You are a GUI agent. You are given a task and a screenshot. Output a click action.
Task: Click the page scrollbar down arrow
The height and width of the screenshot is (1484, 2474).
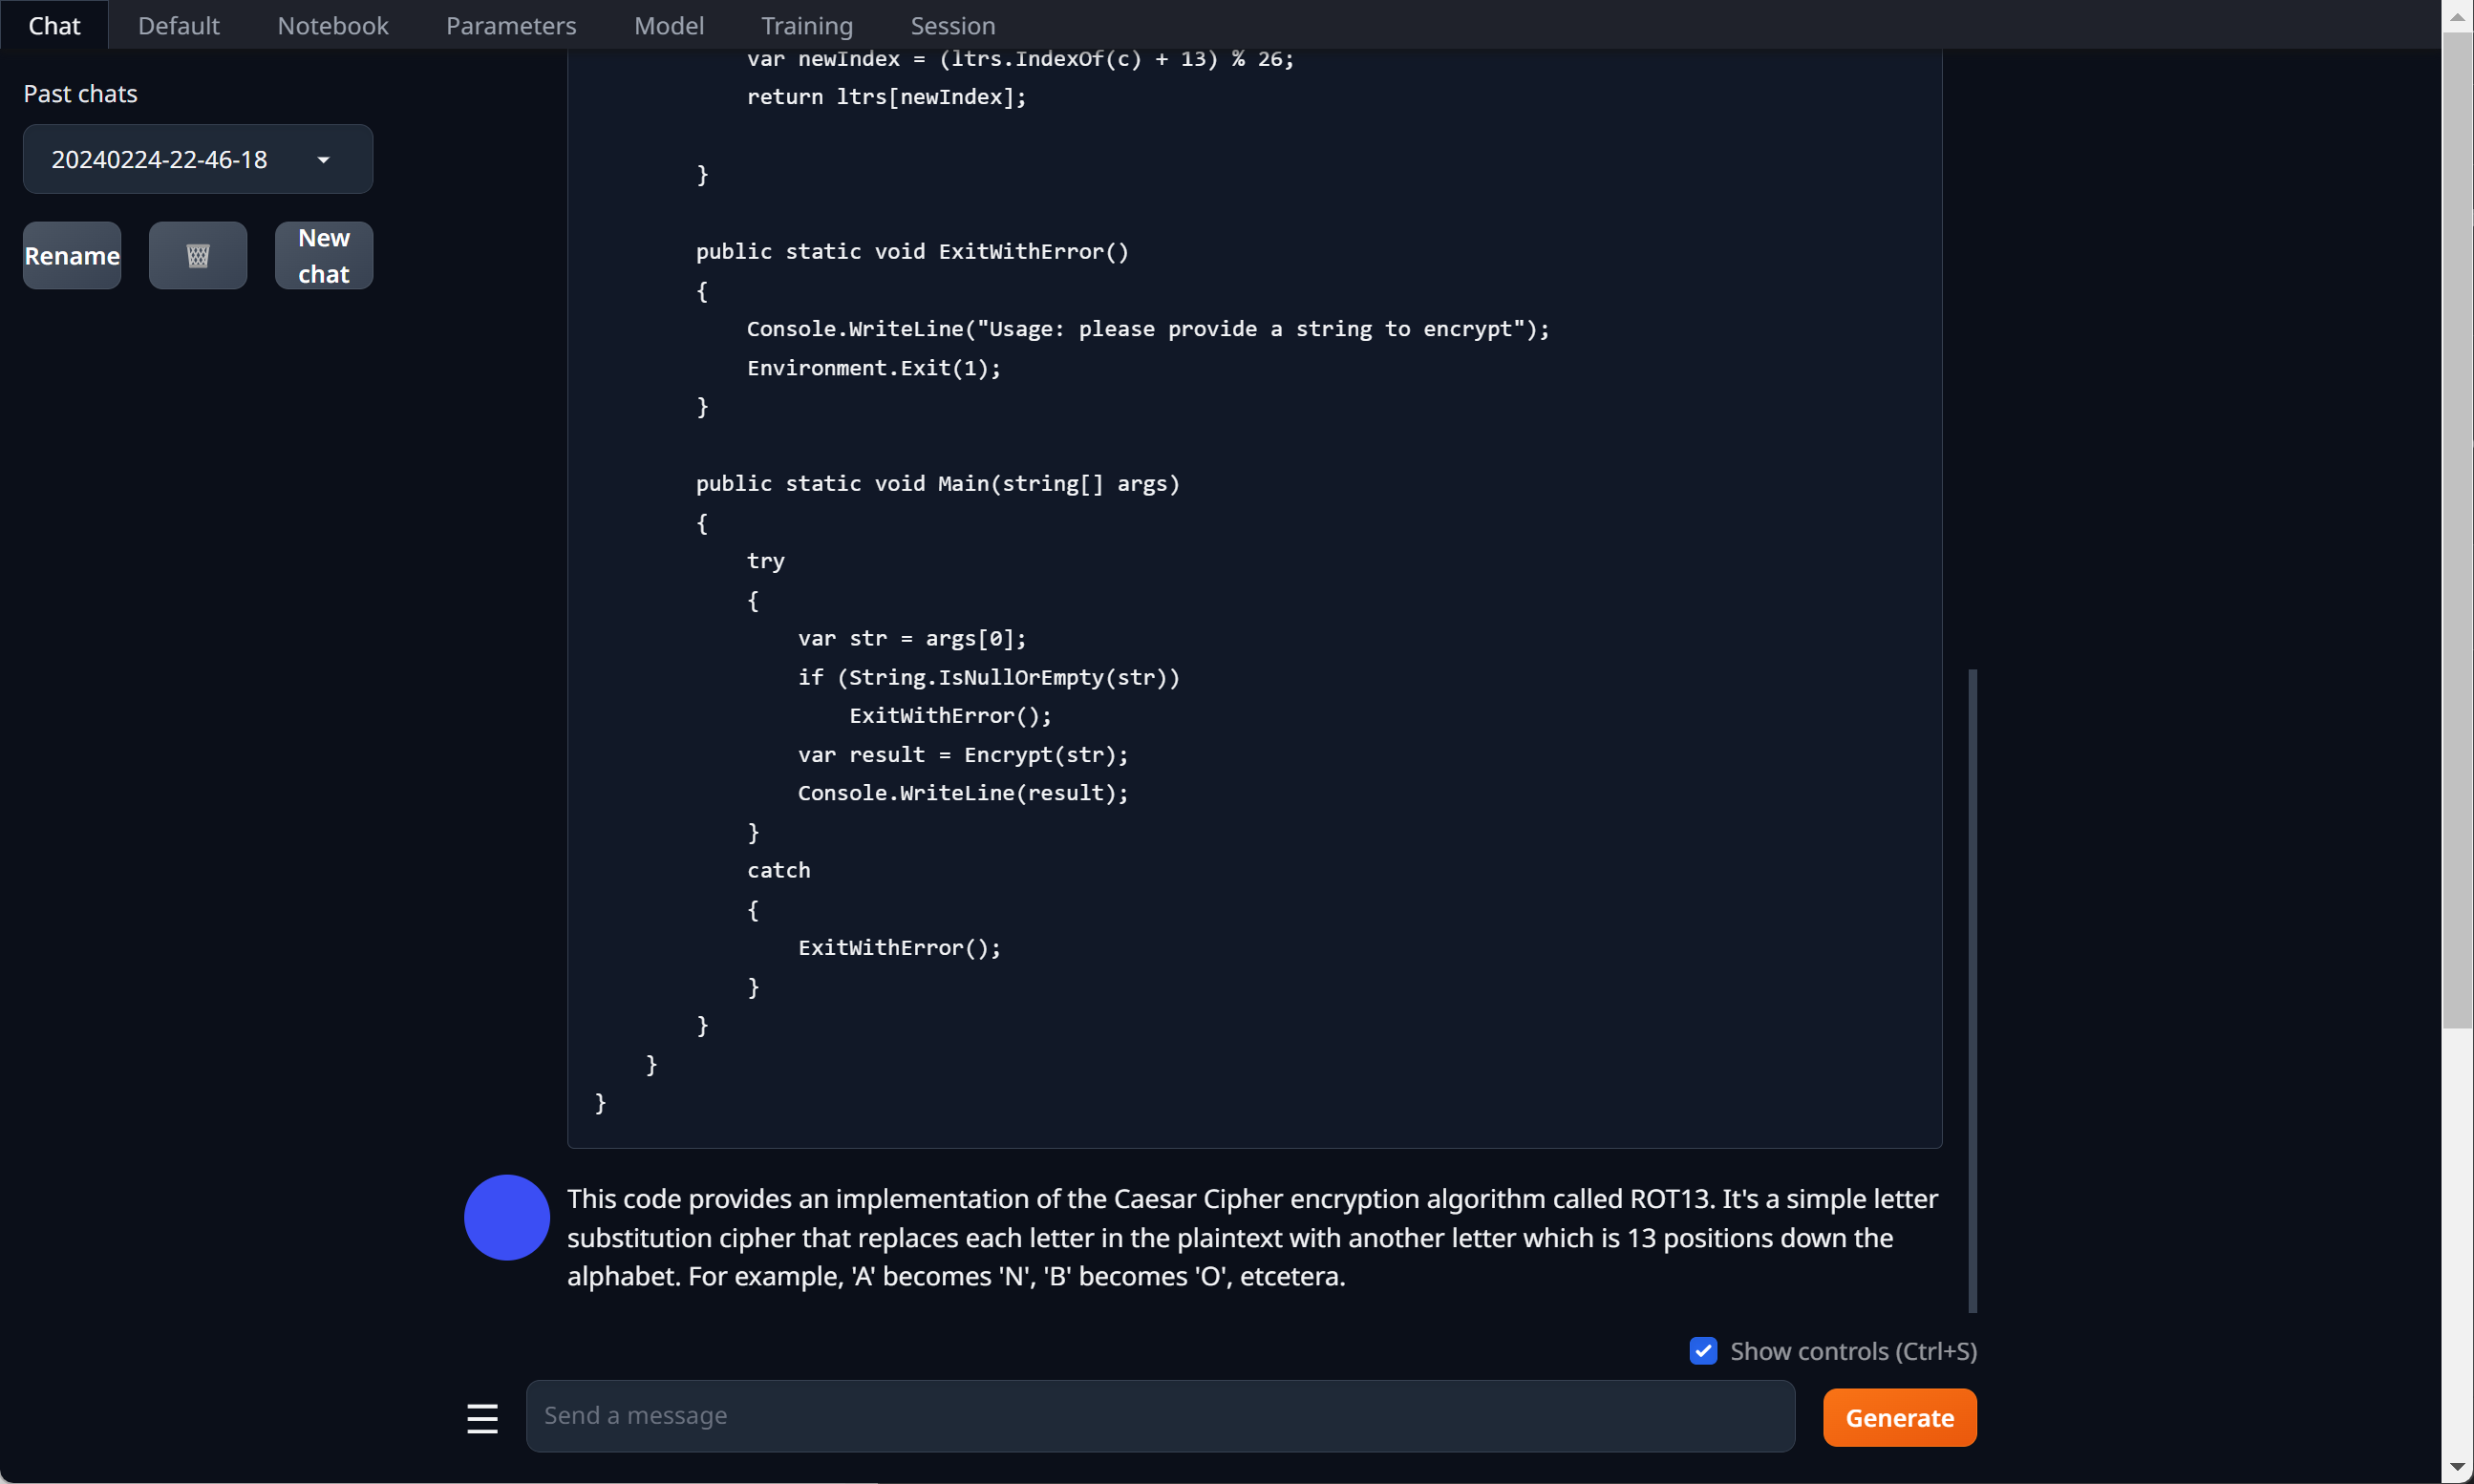coord(2457,1467)
